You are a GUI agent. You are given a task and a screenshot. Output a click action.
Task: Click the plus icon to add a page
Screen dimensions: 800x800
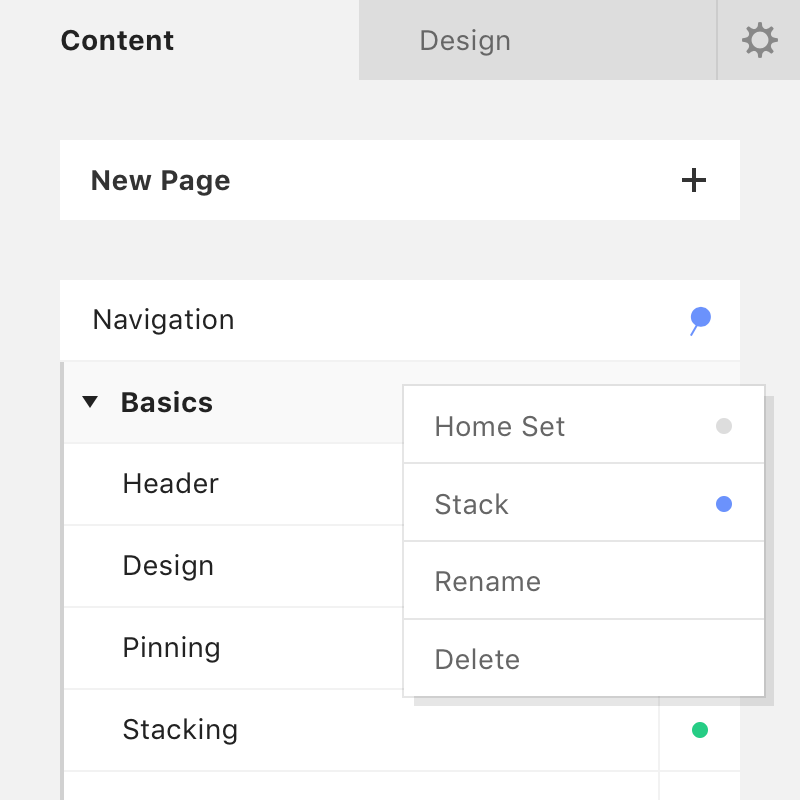pos(693,180)
